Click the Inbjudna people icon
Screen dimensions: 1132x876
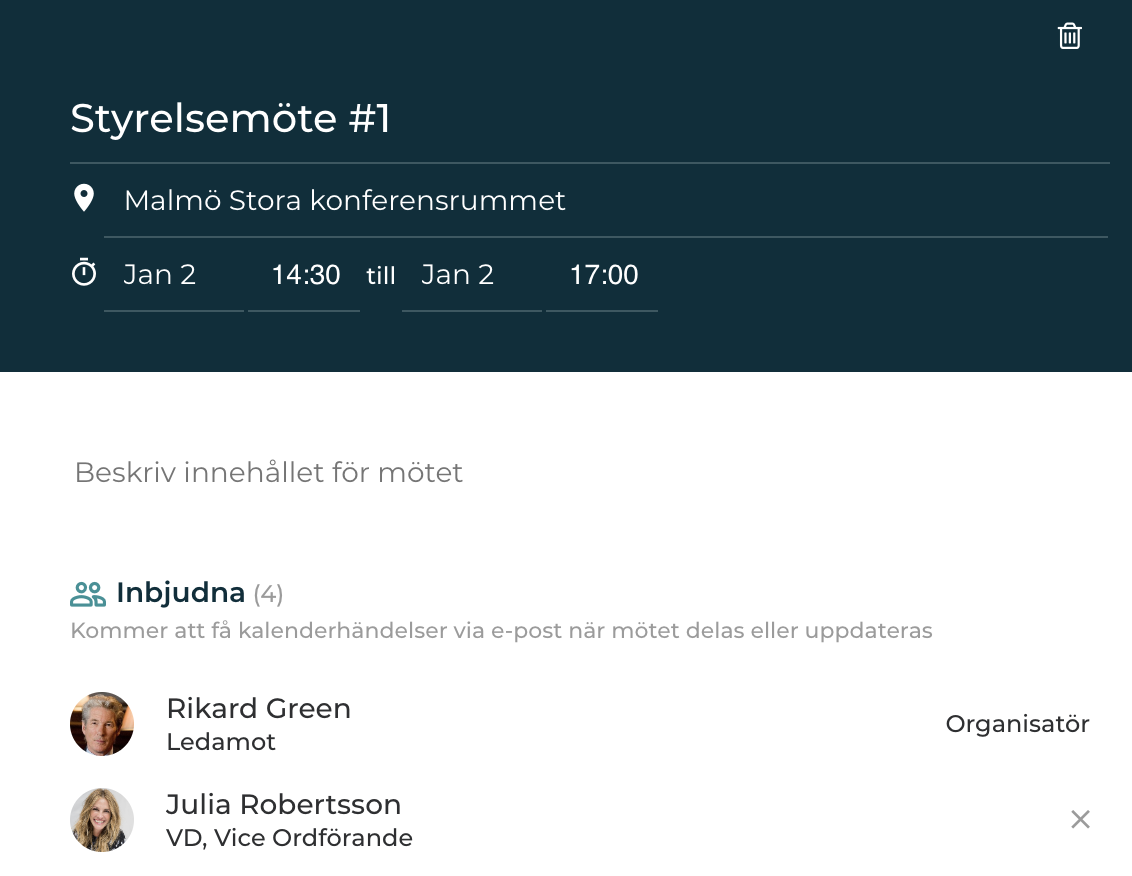(88, 594)
